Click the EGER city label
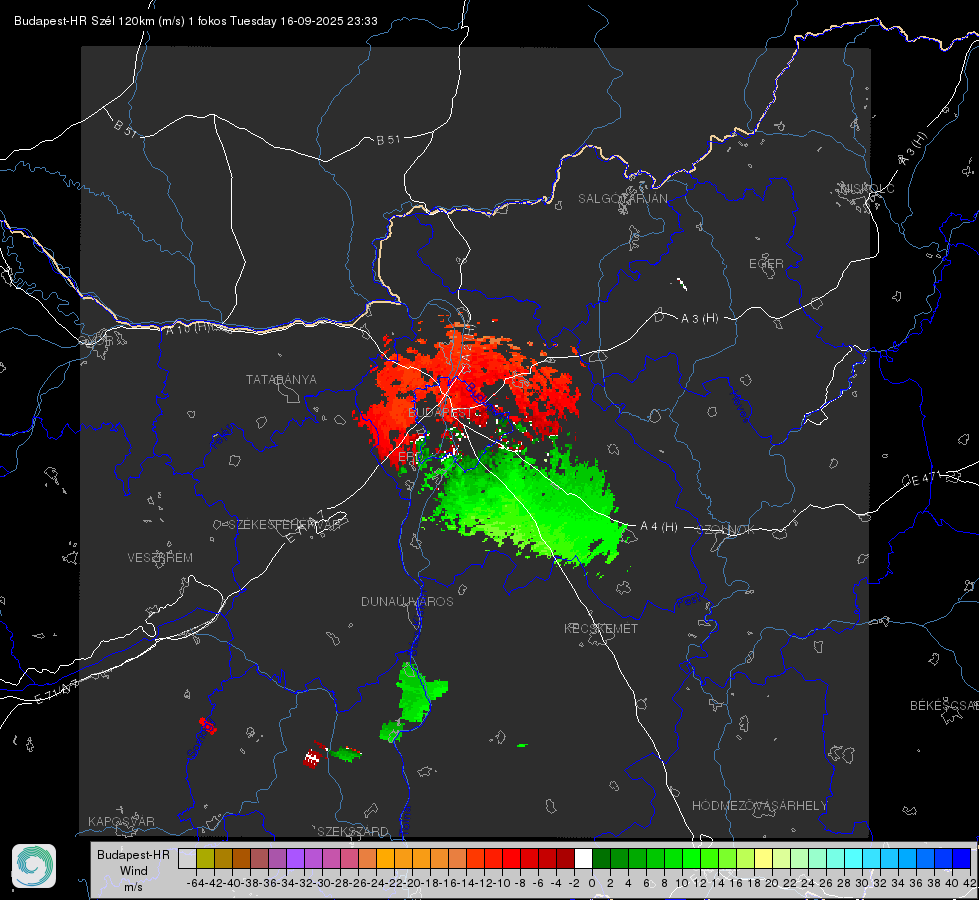Screen dimensions: 979x900 point(766,264)
